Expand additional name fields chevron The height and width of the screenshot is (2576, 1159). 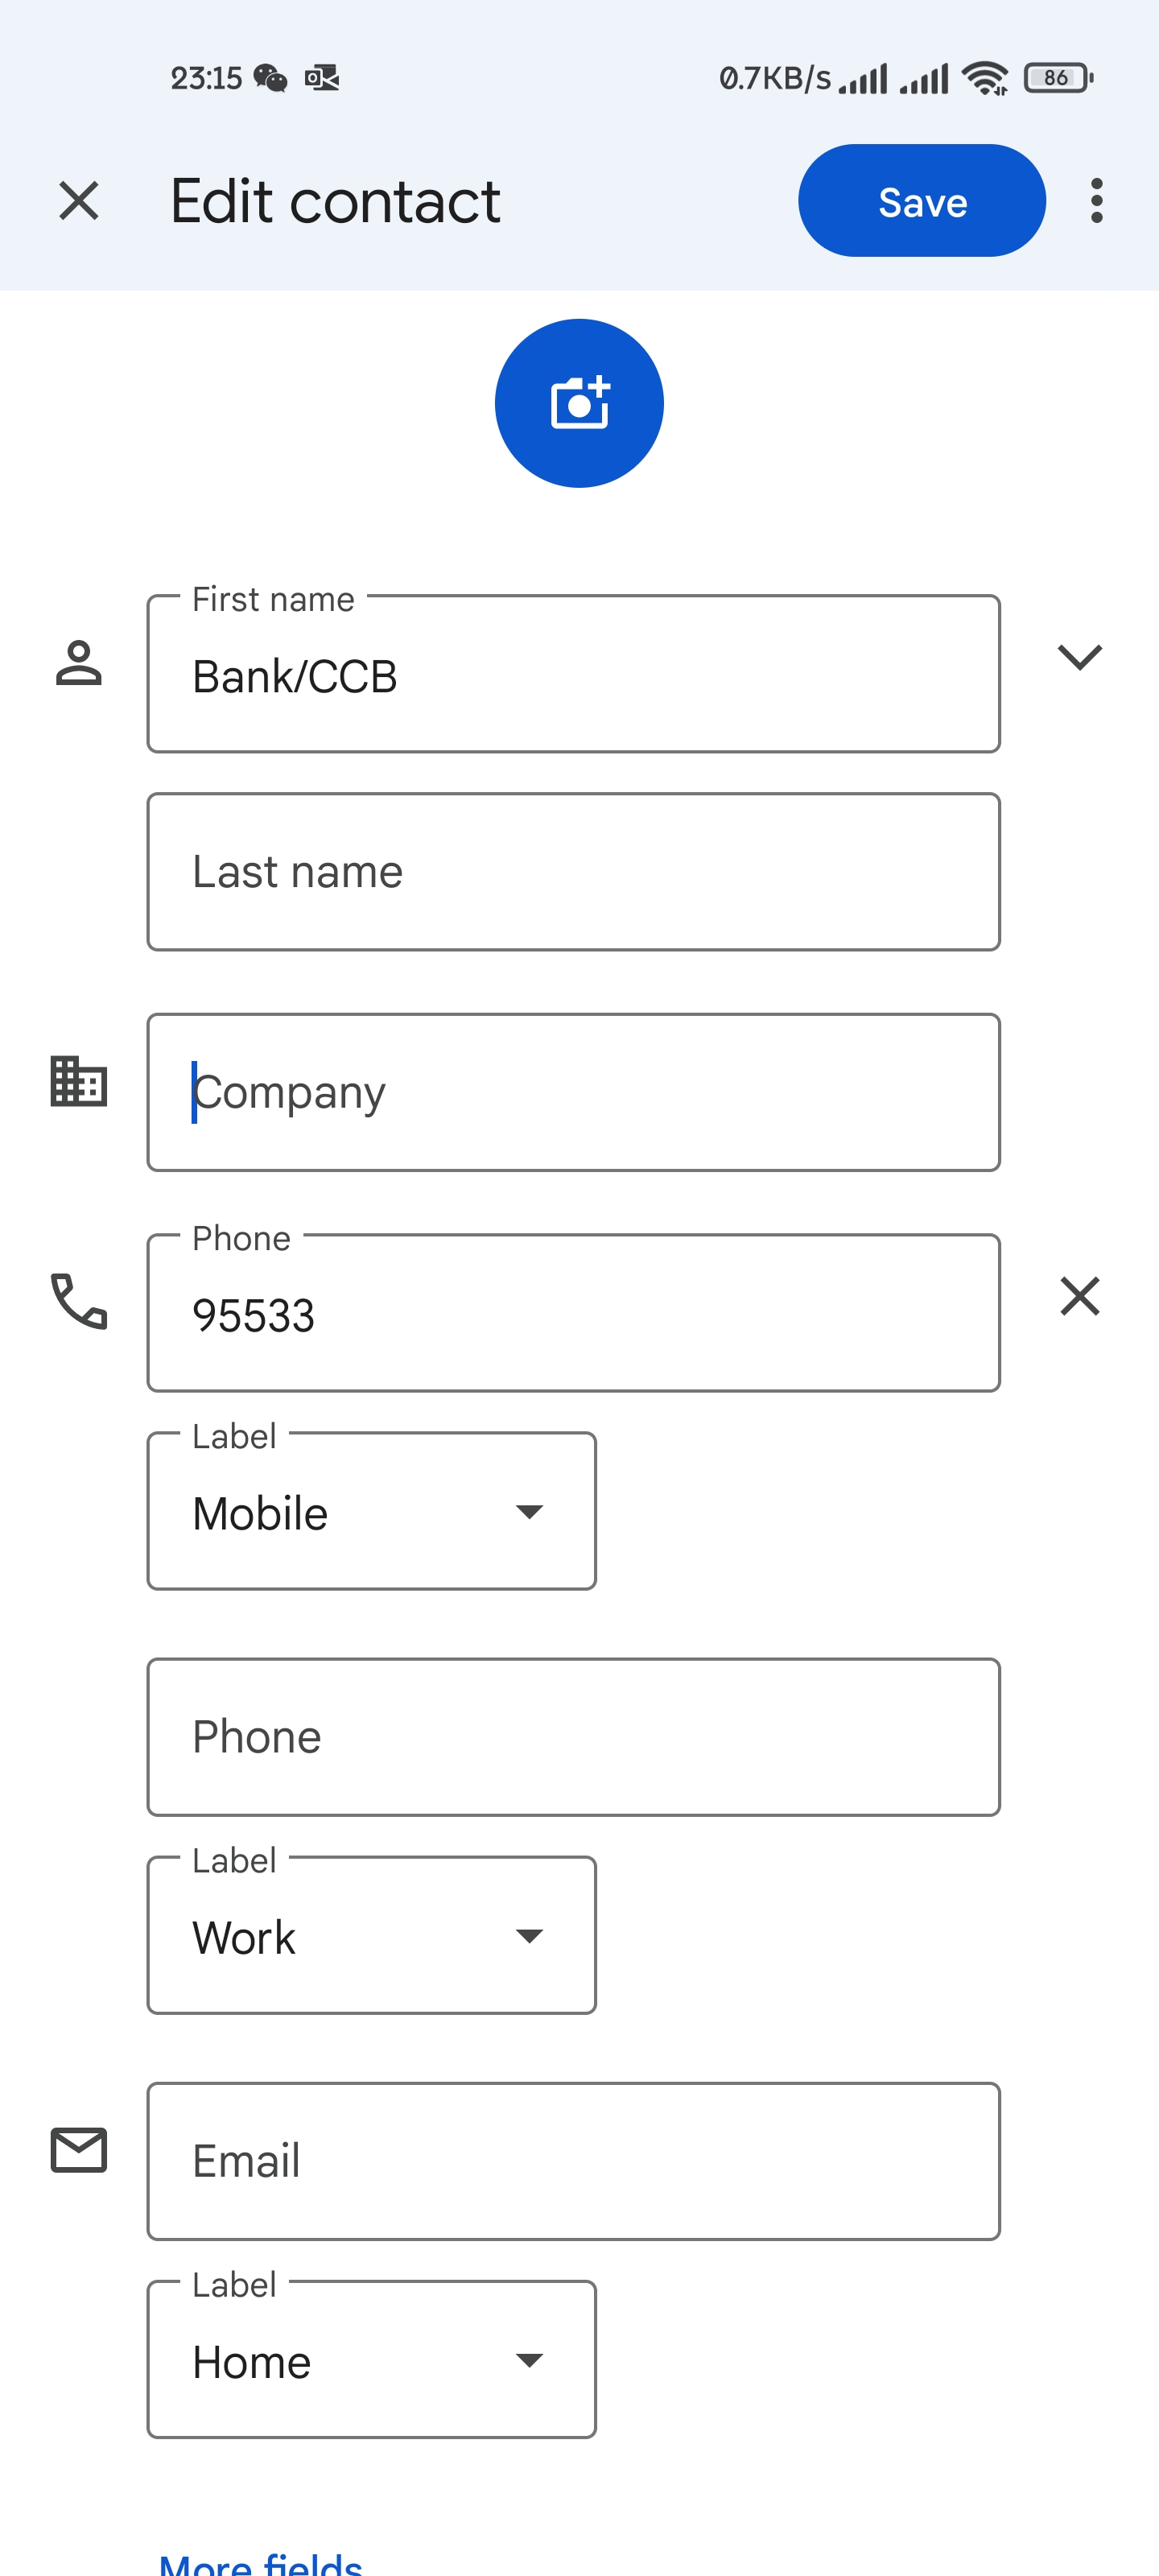coord(1079,657)
